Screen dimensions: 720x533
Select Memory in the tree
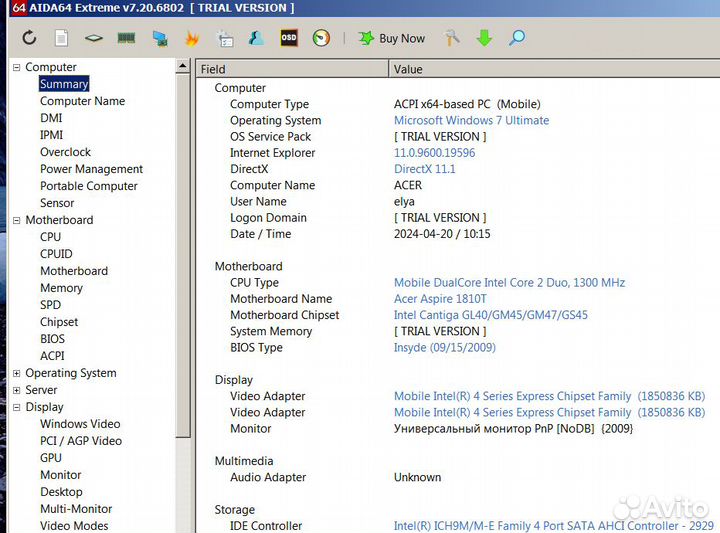click(62, 288)
